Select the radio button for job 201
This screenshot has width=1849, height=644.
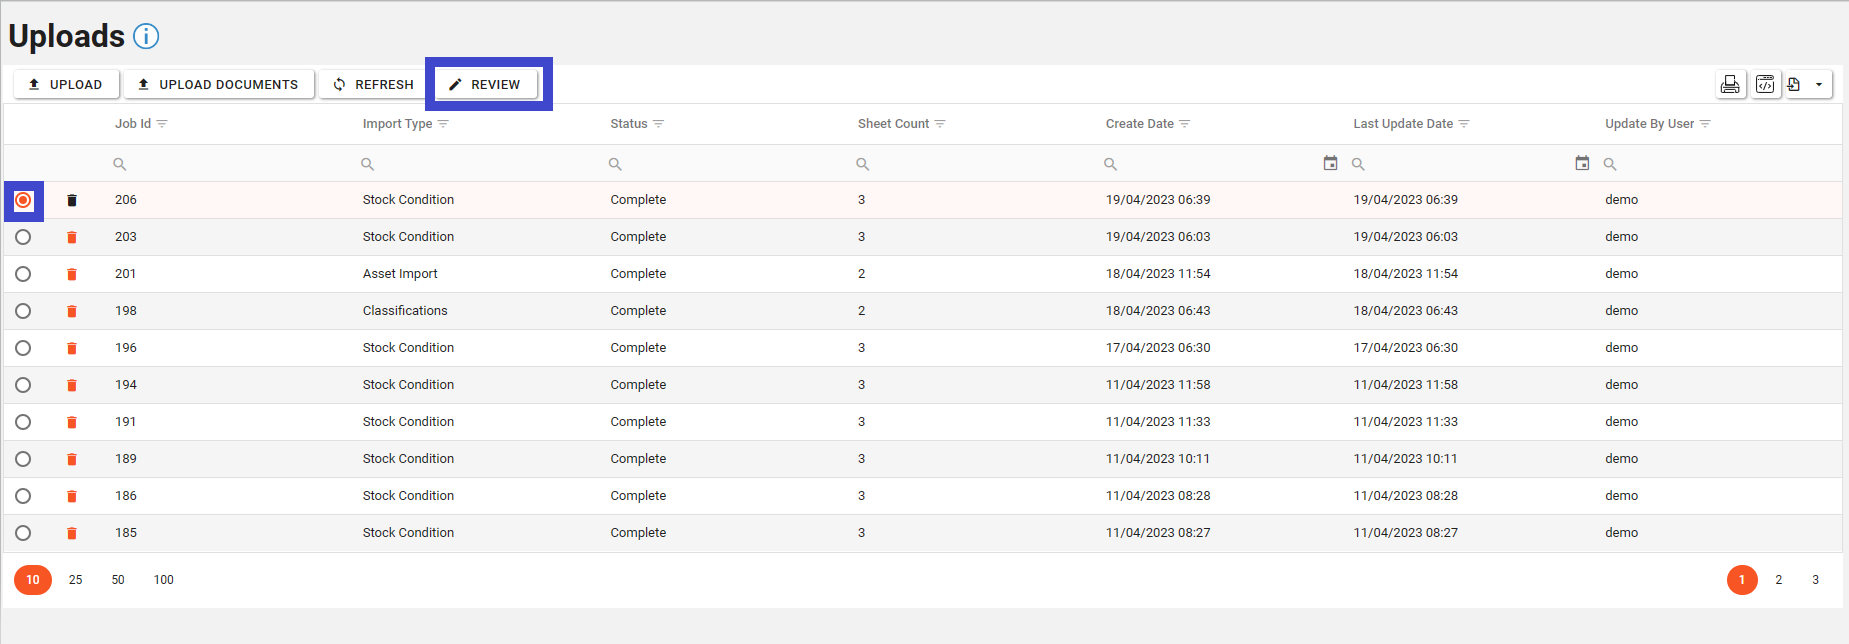[23, 274]
